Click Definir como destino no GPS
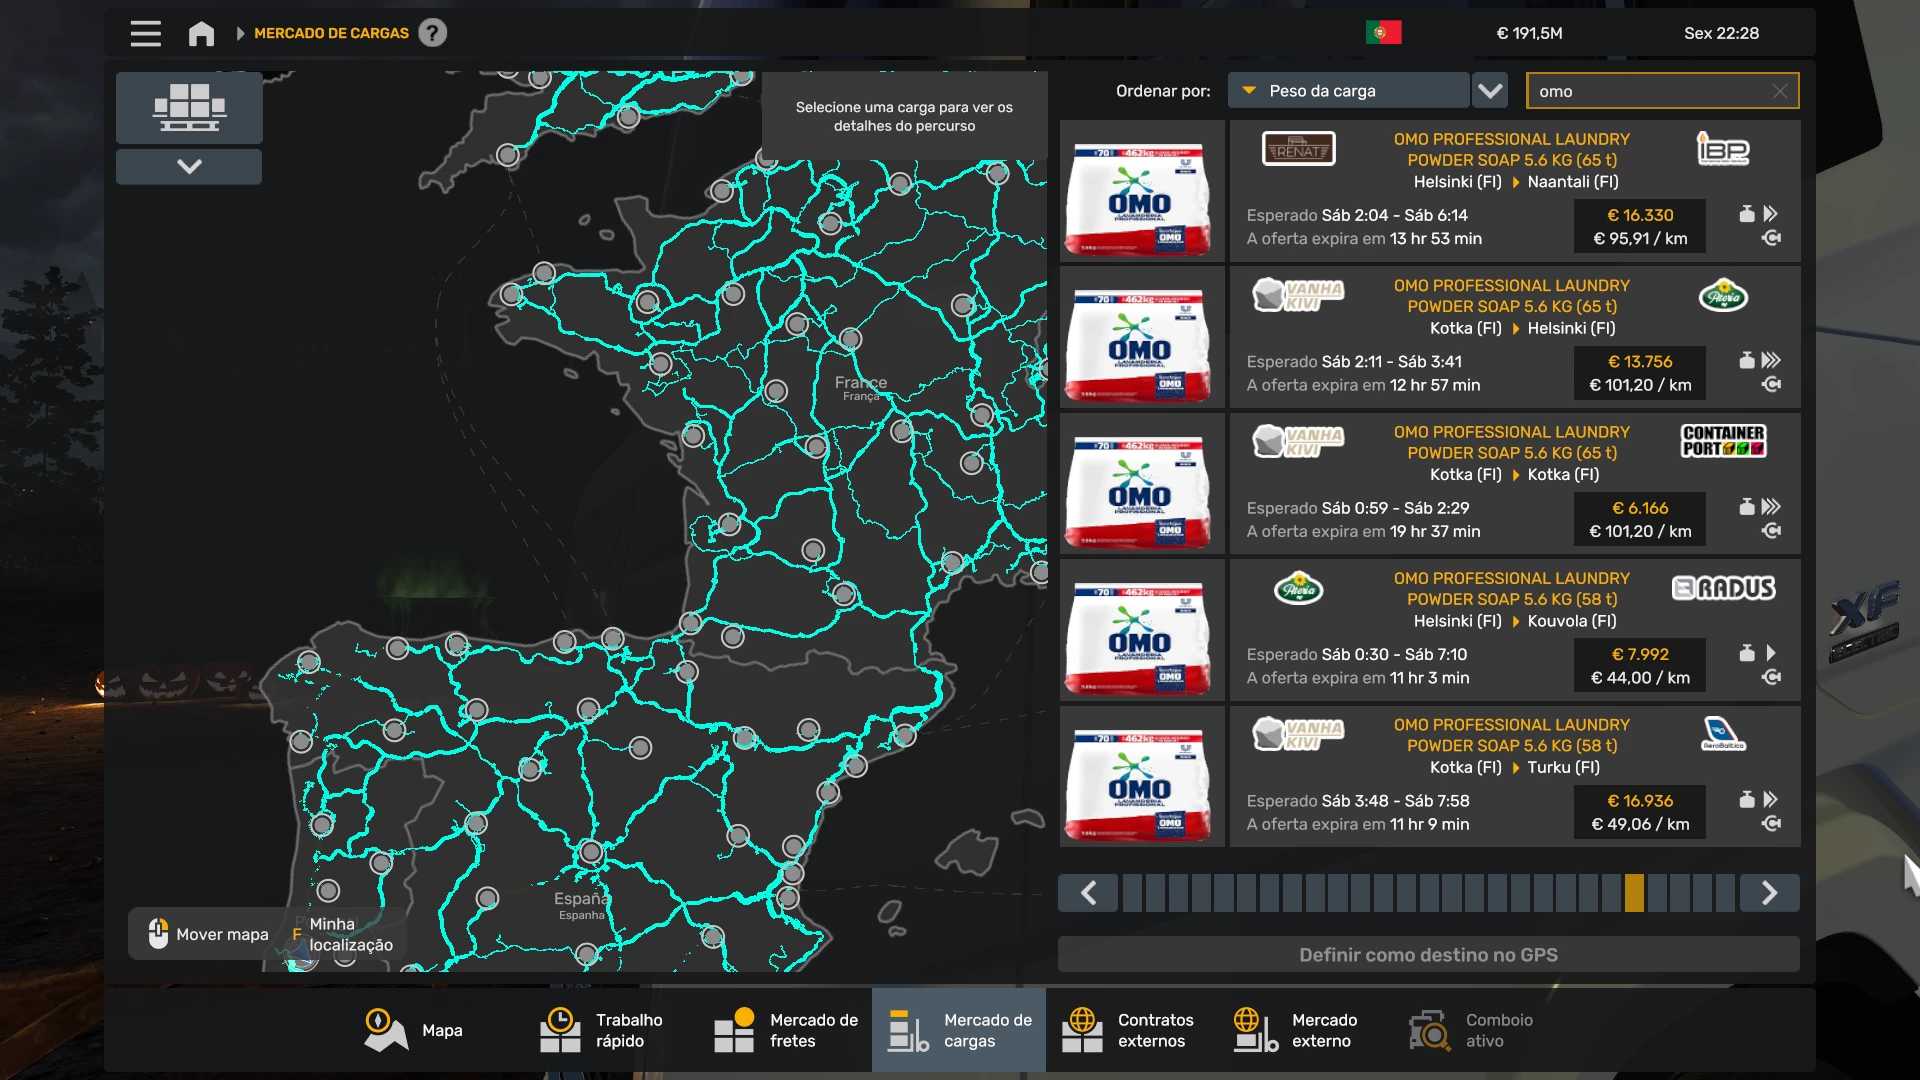Screen dimensions: 1920x1080 [1428, 955]
